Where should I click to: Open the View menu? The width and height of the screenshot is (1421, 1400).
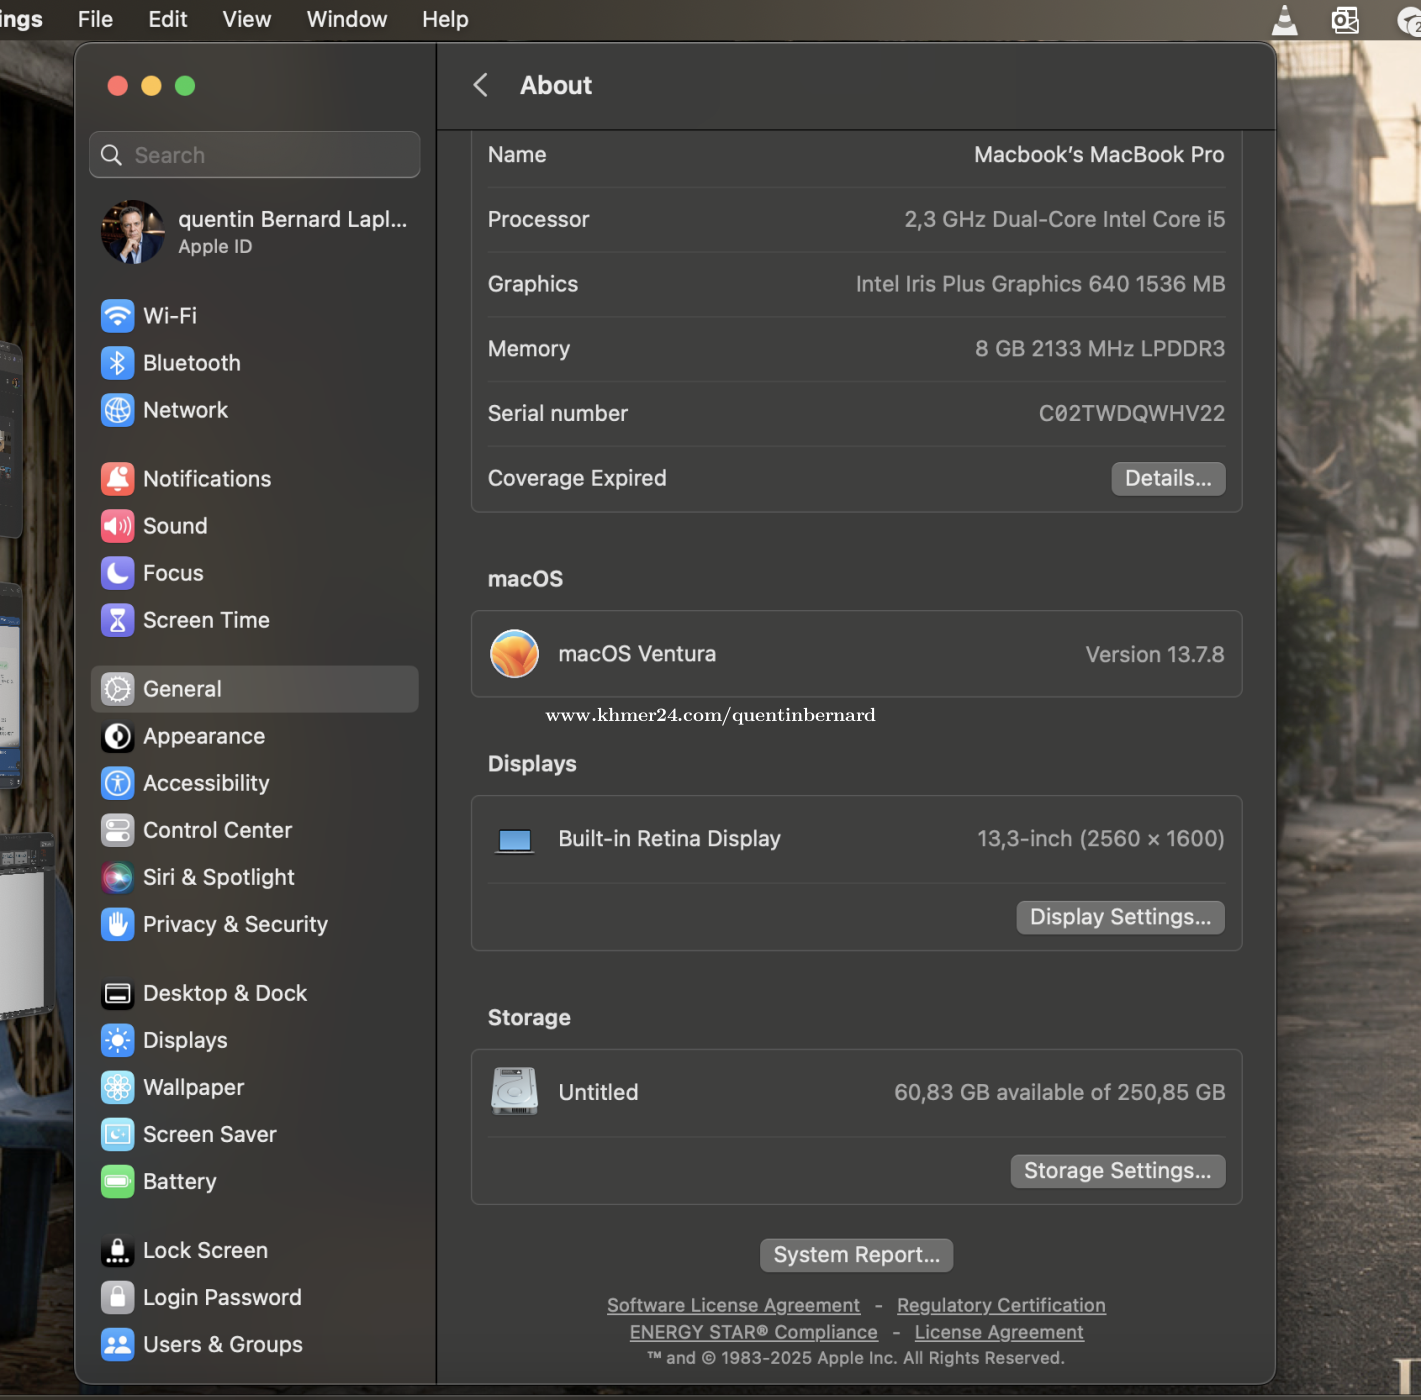pos(247,19)
